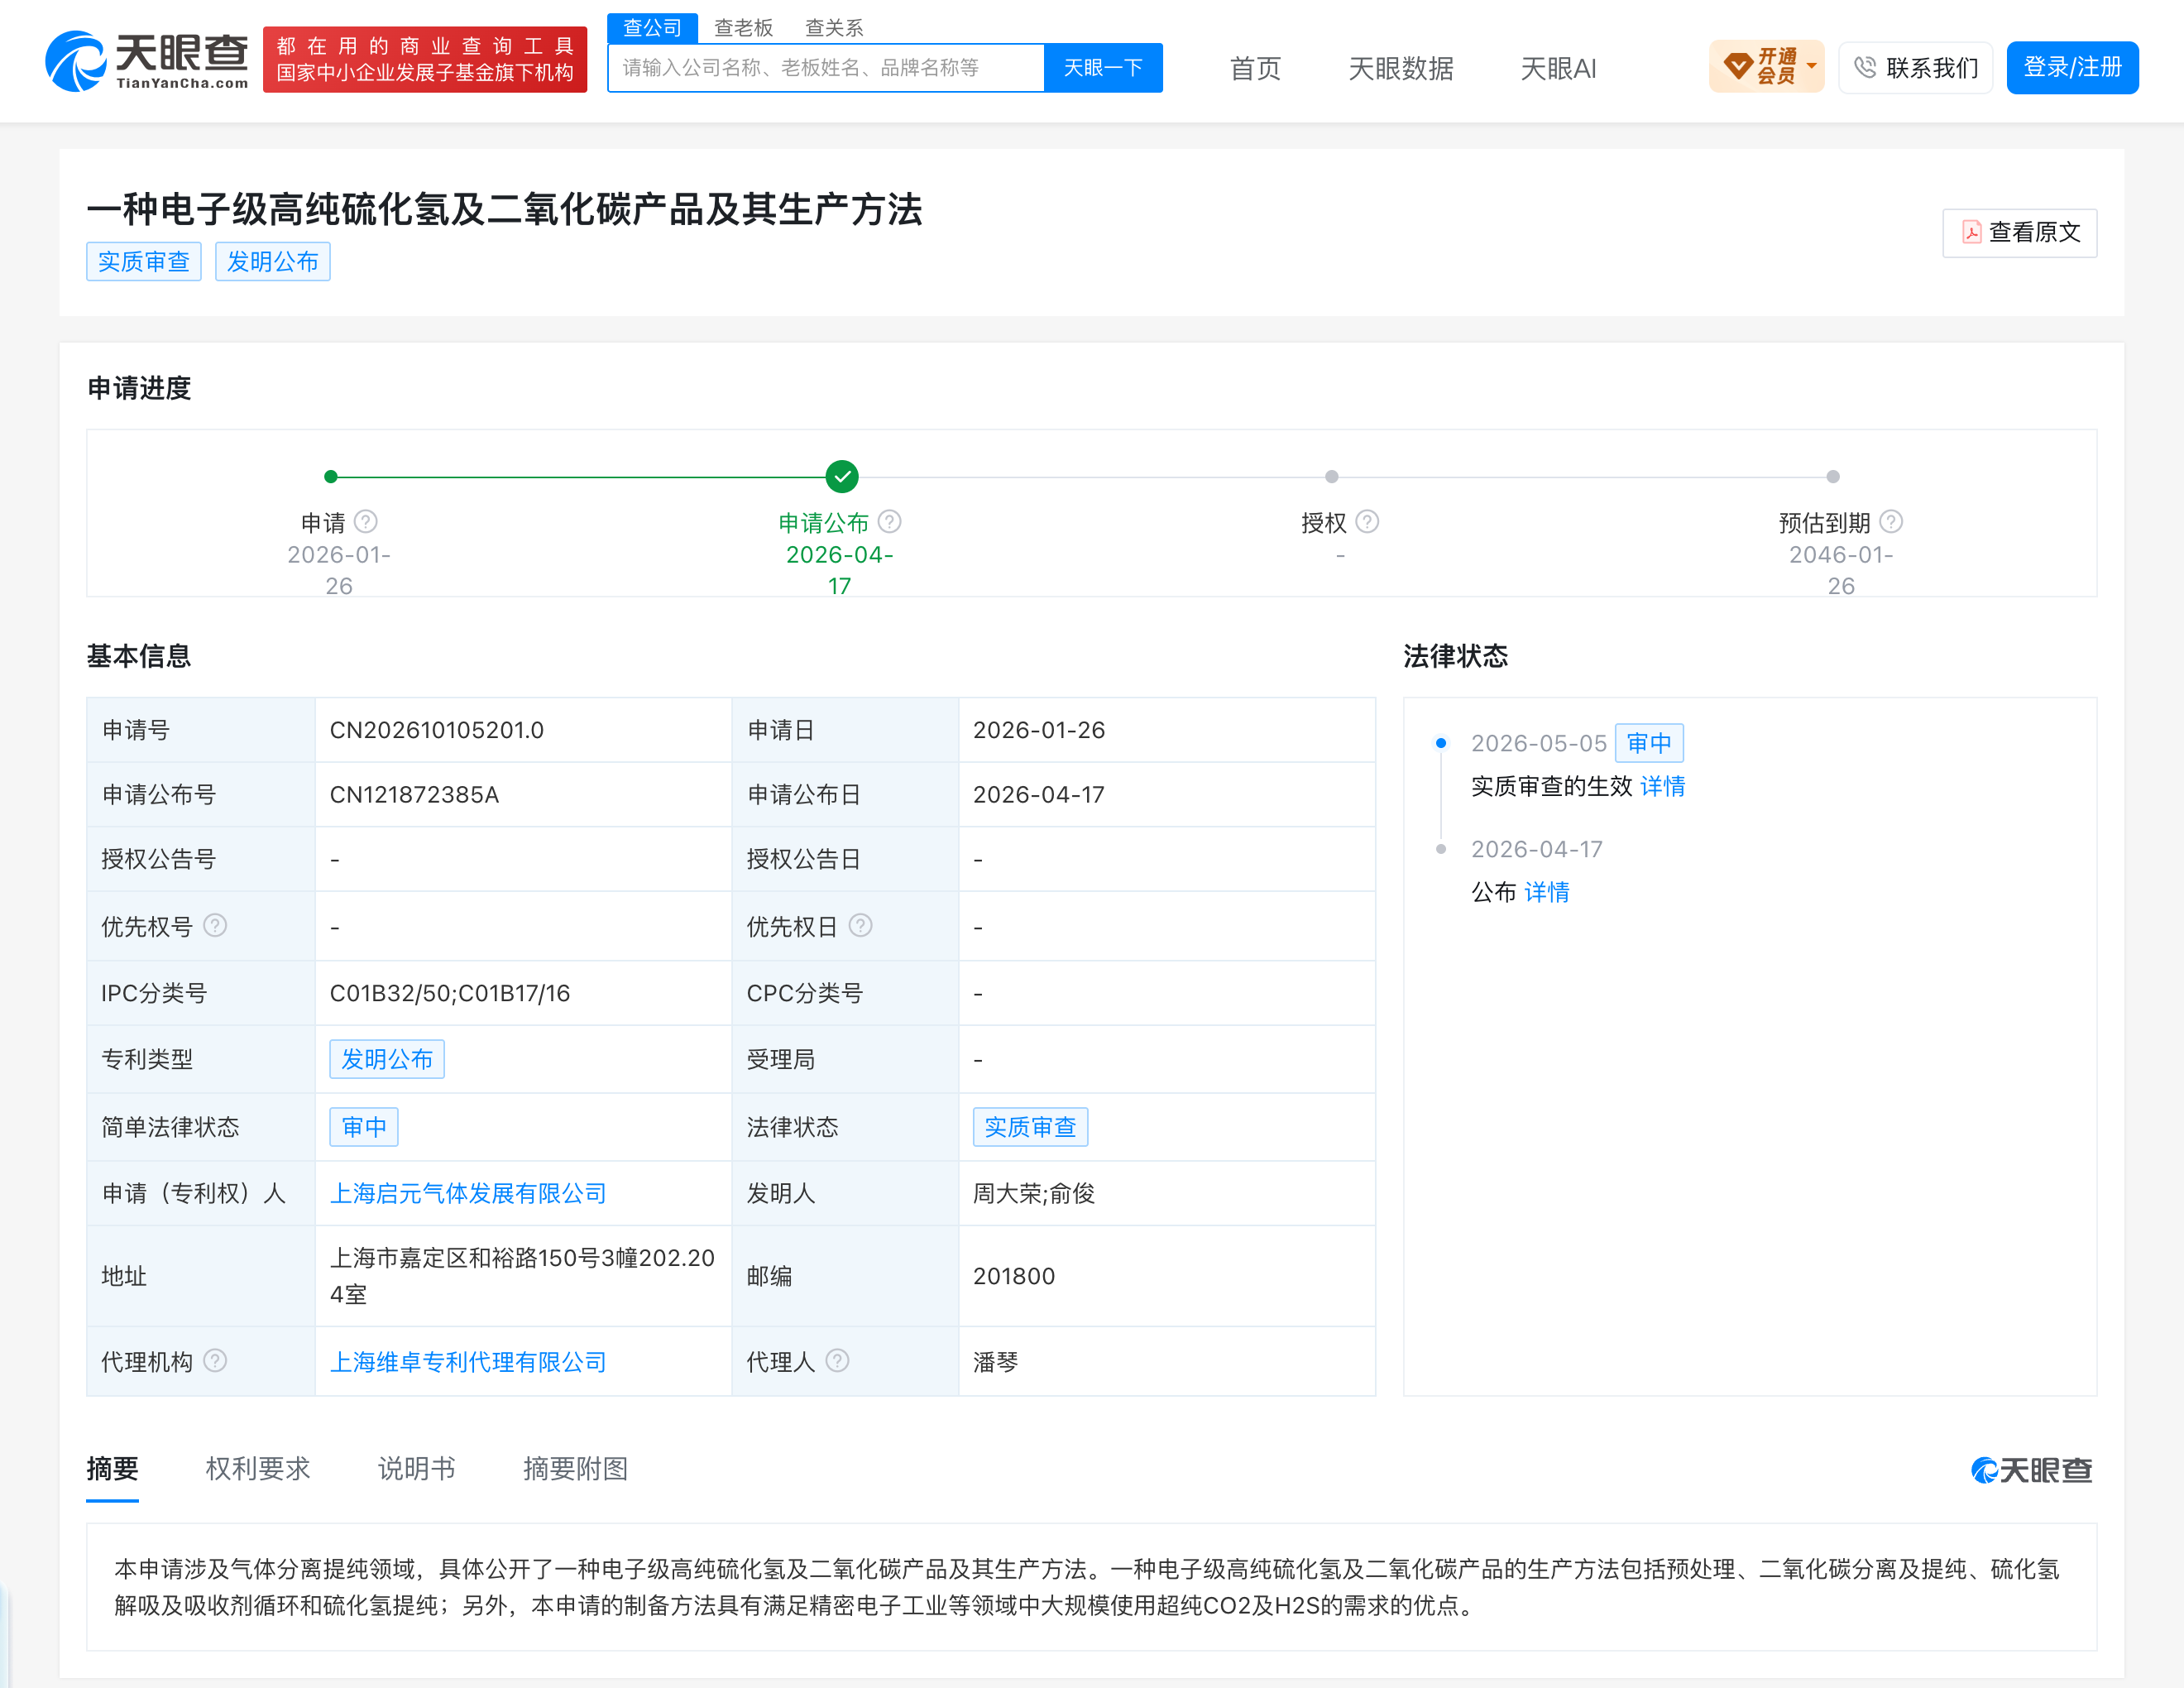The width and height of the screenshot is (2184, 1688).
Task: Click help icon next to 申请 step
Action: coord(366,522)
